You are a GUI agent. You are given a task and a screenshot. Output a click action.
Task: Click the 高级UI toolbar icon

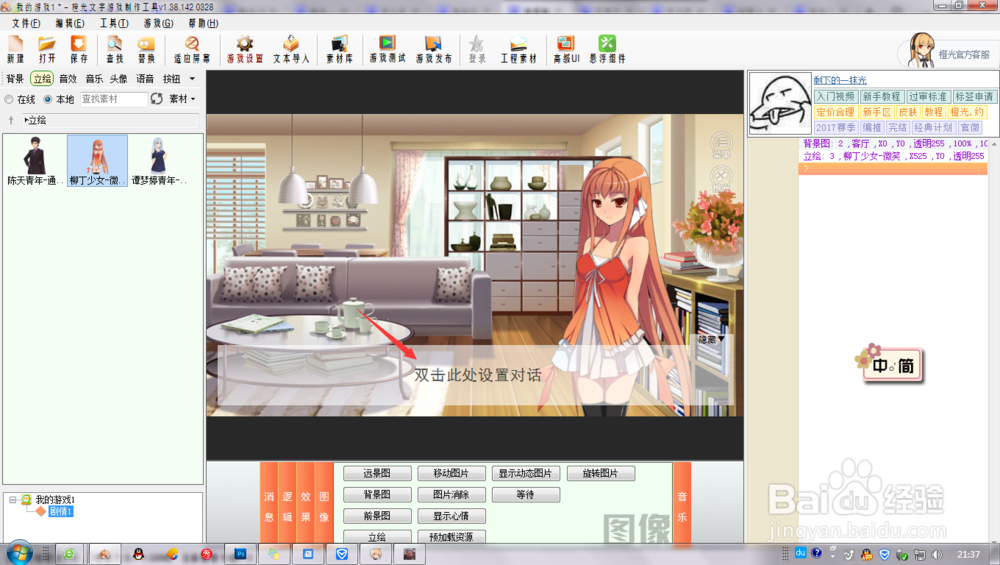click(x=566, y=49)
